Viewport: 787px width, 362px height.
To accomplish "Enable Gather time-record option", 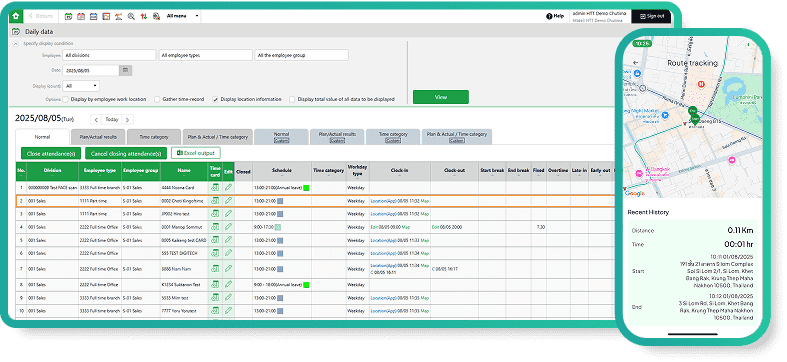I will pos(157,99).
